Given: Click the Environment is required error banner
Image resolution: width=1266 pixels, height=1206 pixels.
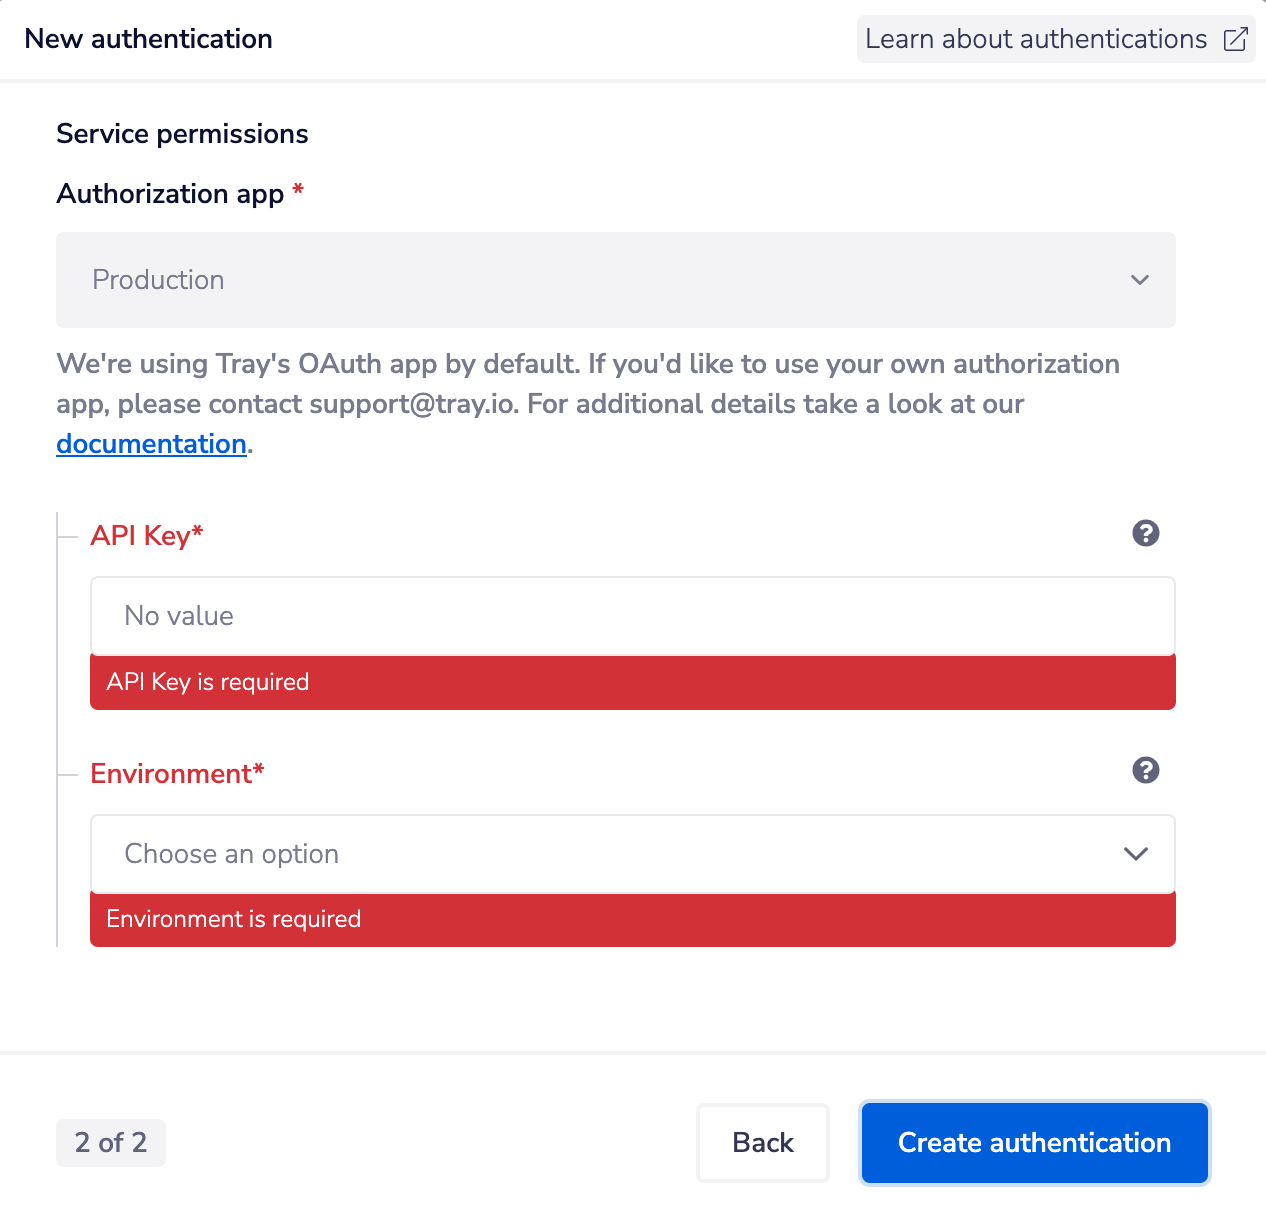Looking at the screenshot, I should 632,919.
